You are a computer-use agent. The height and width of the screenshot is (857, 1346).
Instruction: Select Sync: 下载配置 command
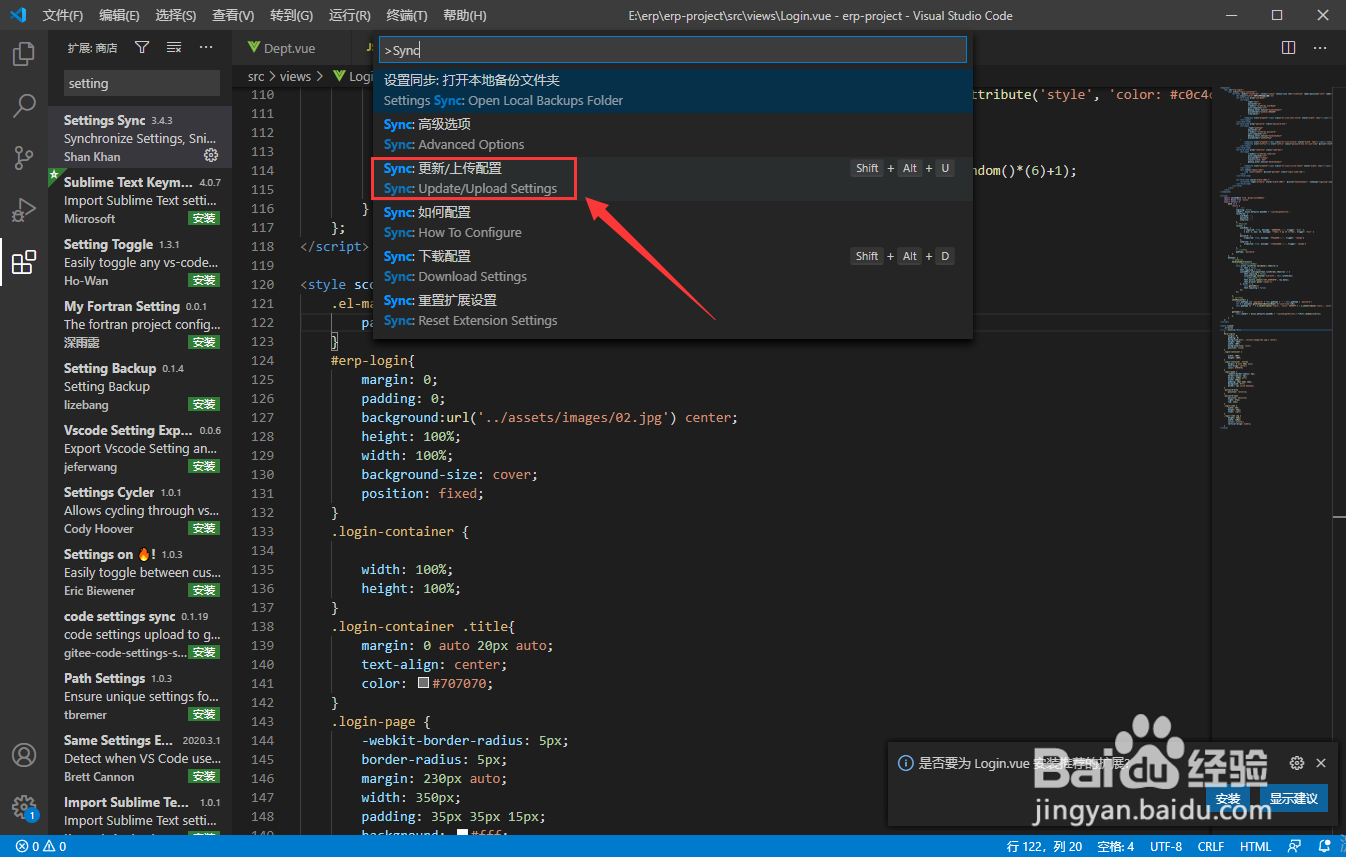tap(672, 266)
